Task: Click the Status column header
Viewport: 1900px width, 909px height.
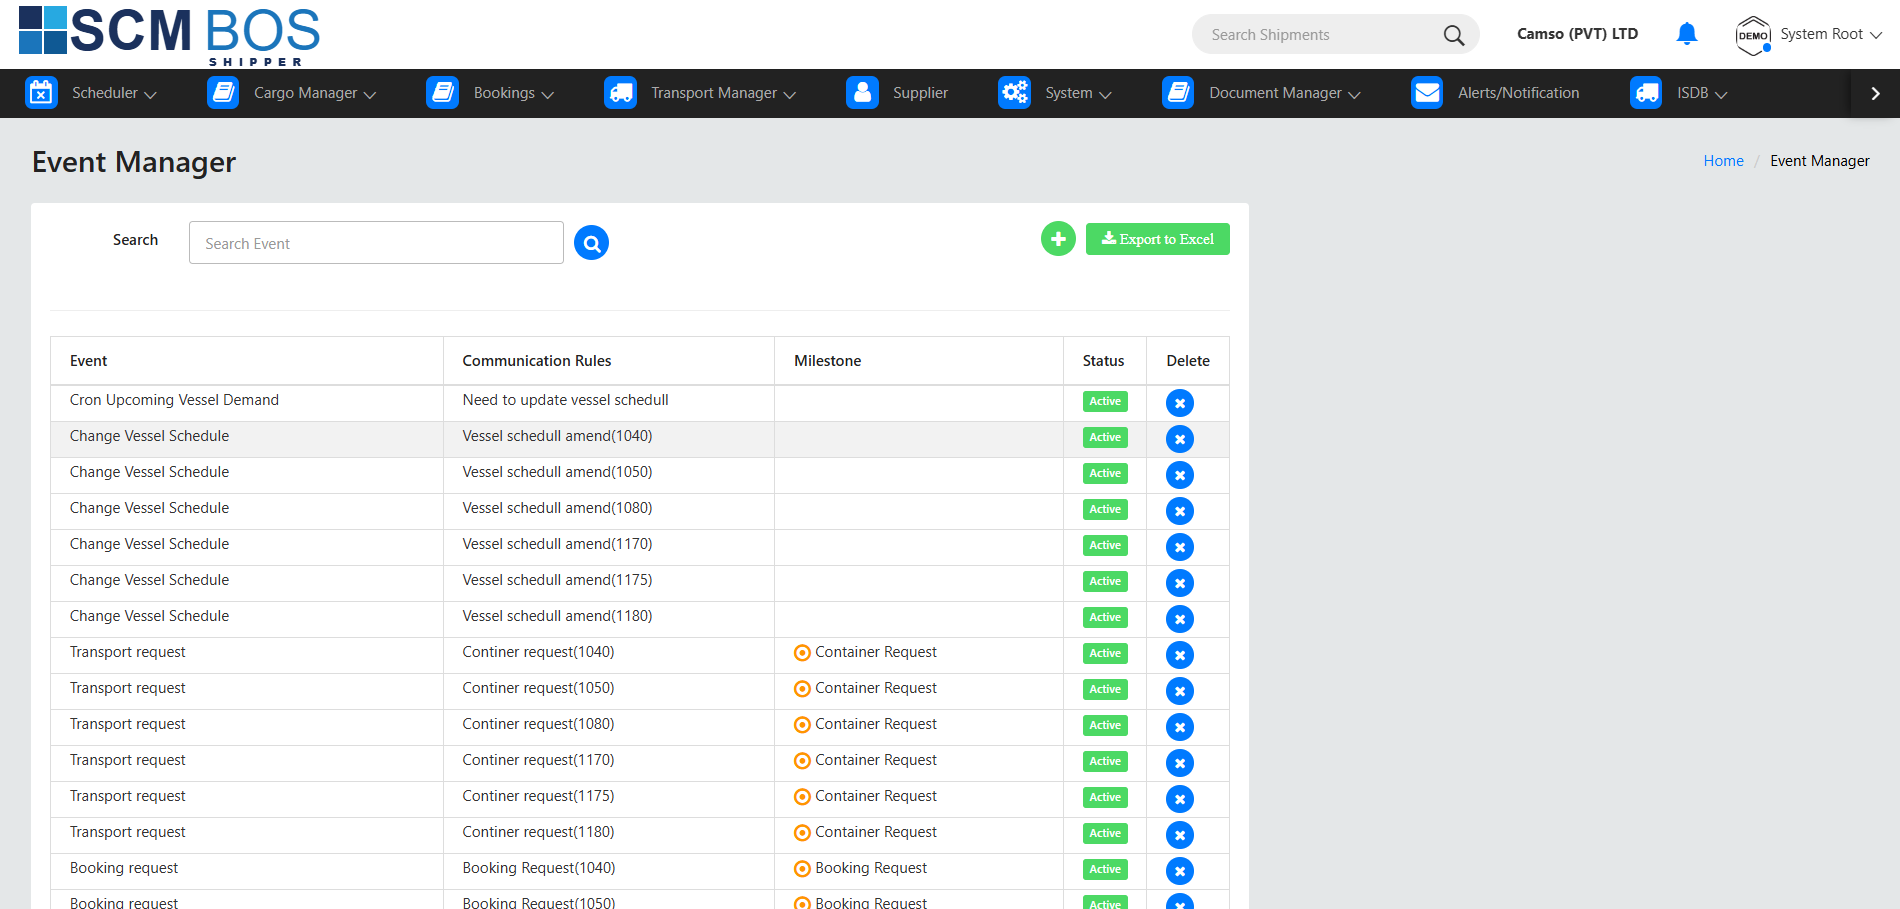Action: [x=1104, y=361]
